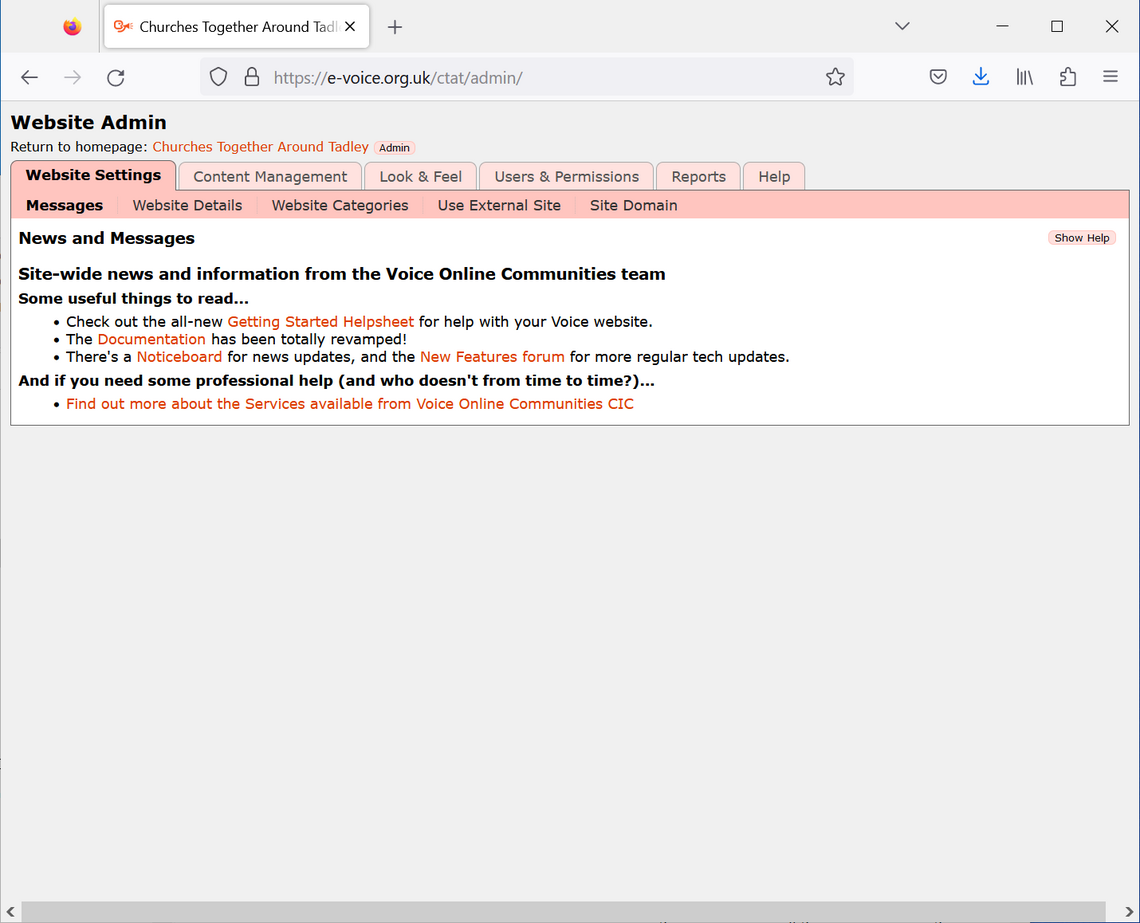
Task: Switch to the Reports tab
Action: (698, 177)
